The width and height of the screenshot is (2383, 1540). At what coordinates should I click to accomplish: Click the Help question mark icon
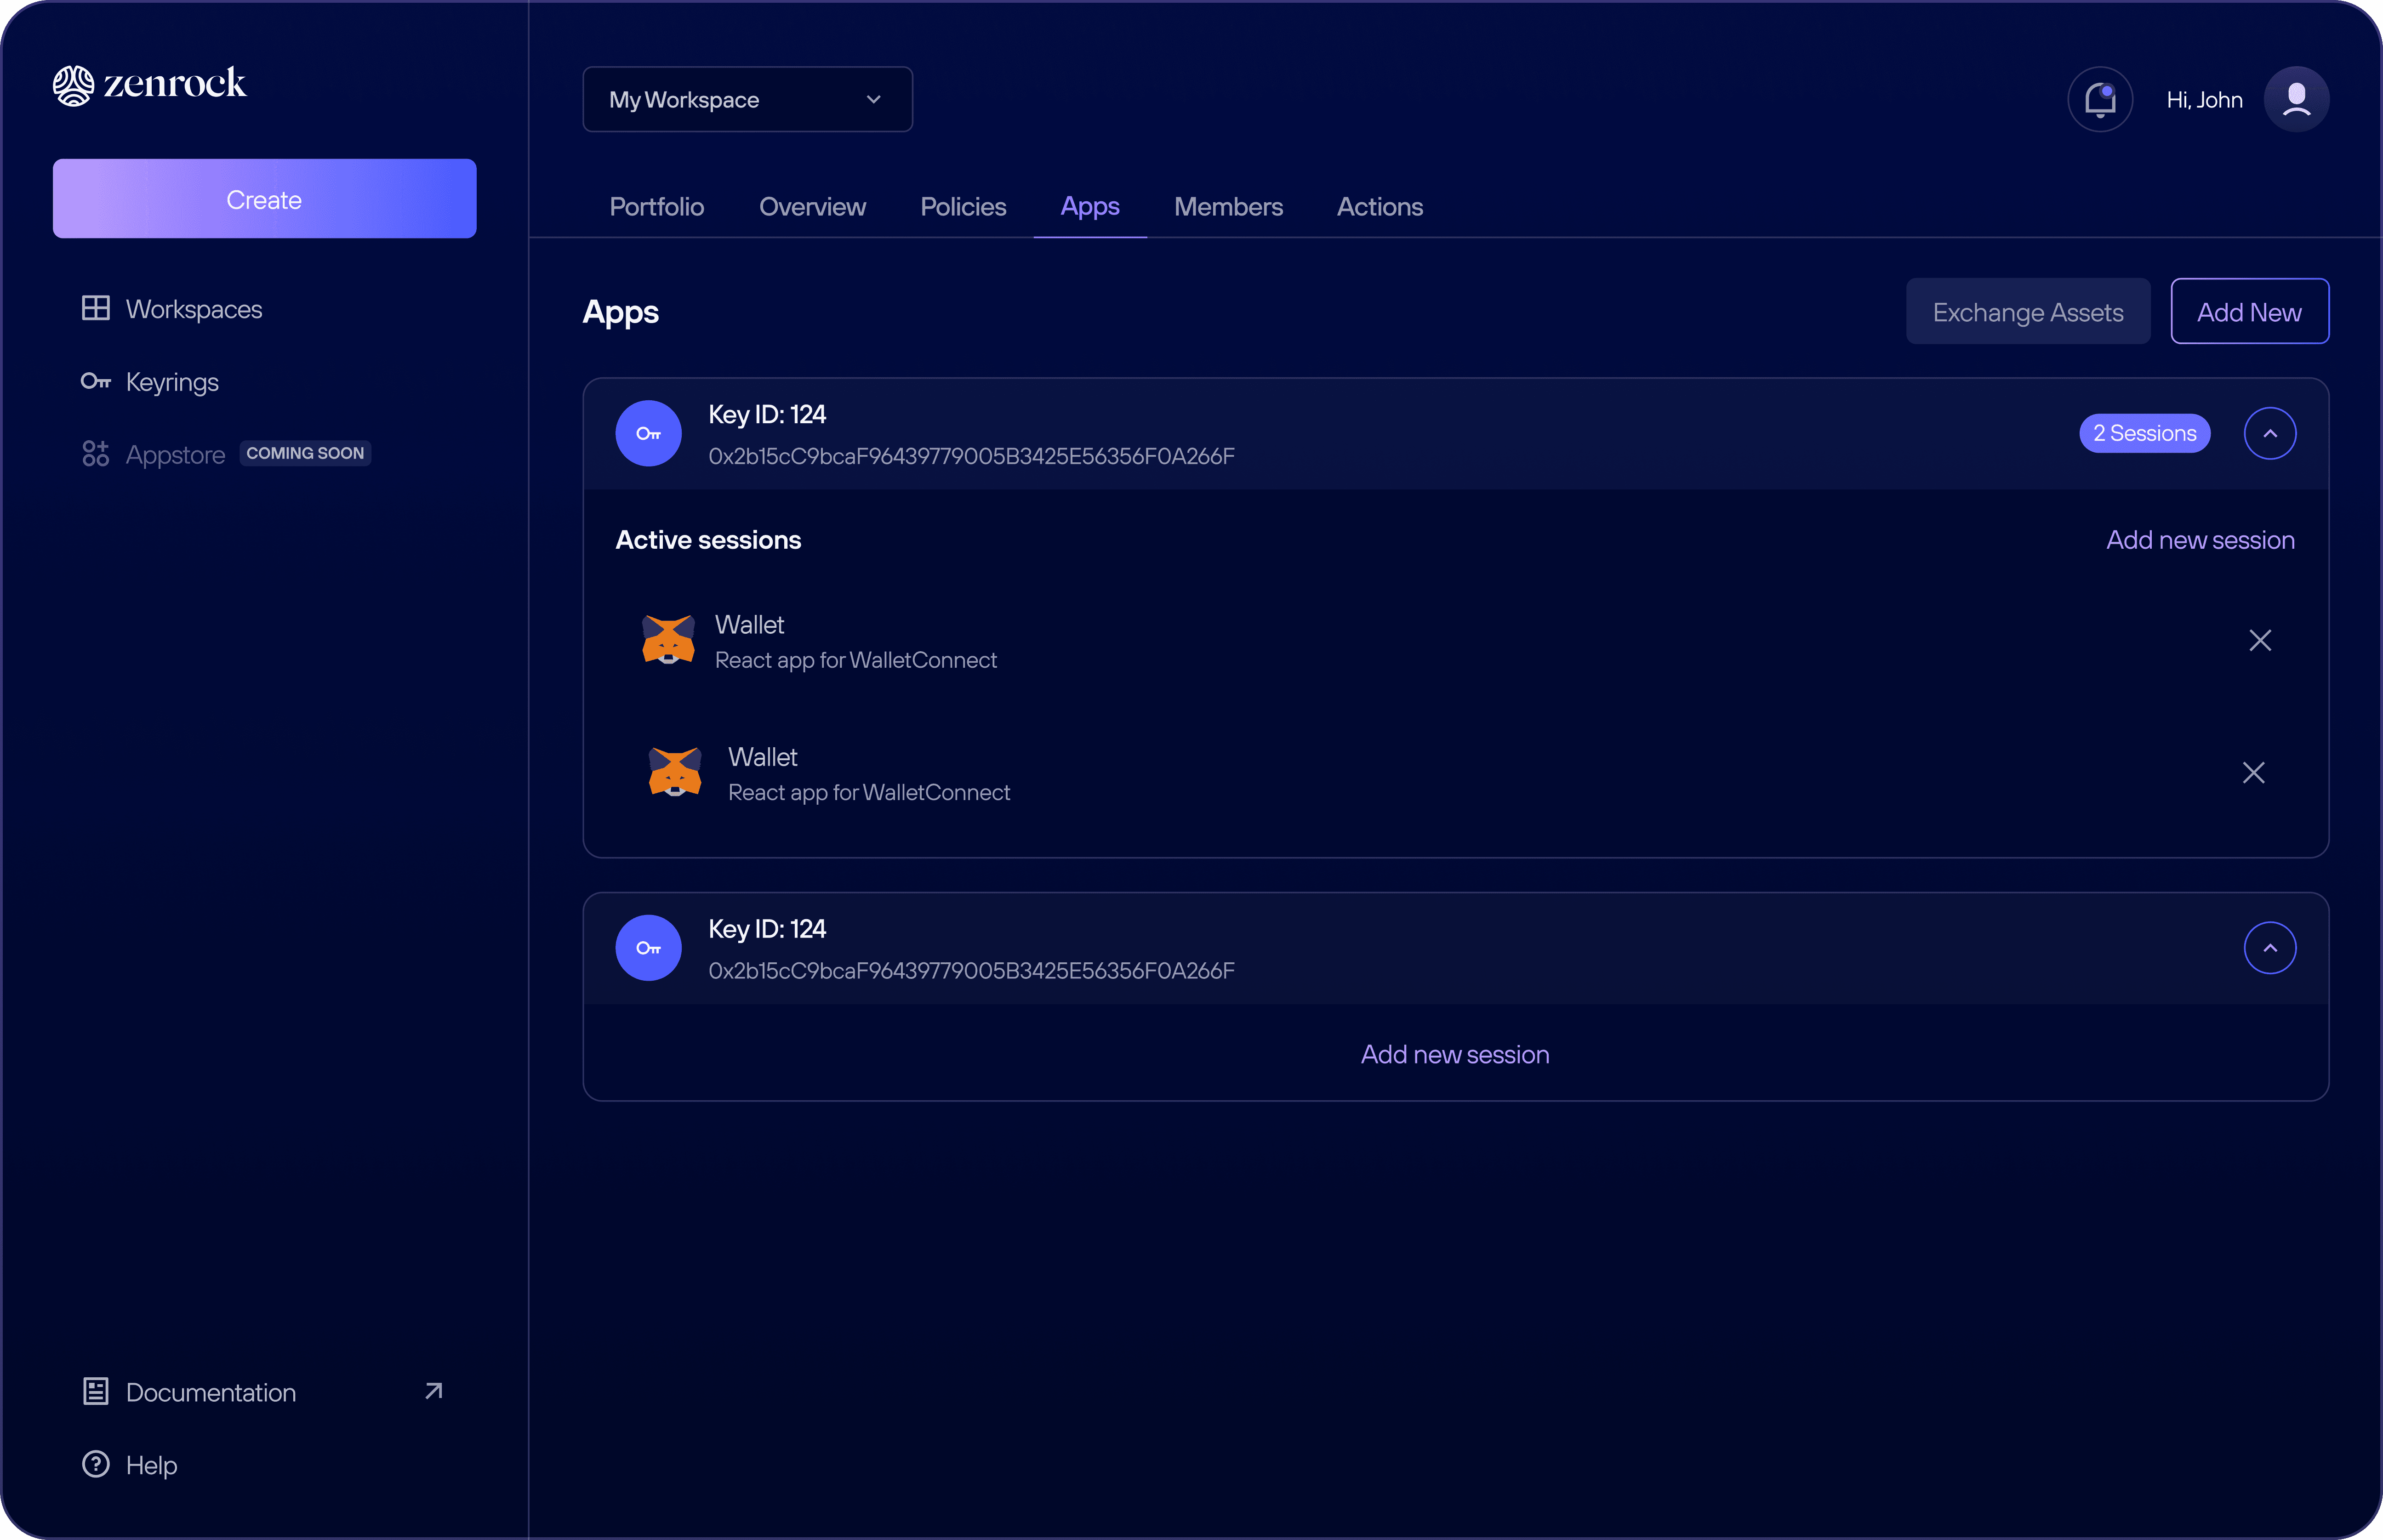[x=95, y=1464]
